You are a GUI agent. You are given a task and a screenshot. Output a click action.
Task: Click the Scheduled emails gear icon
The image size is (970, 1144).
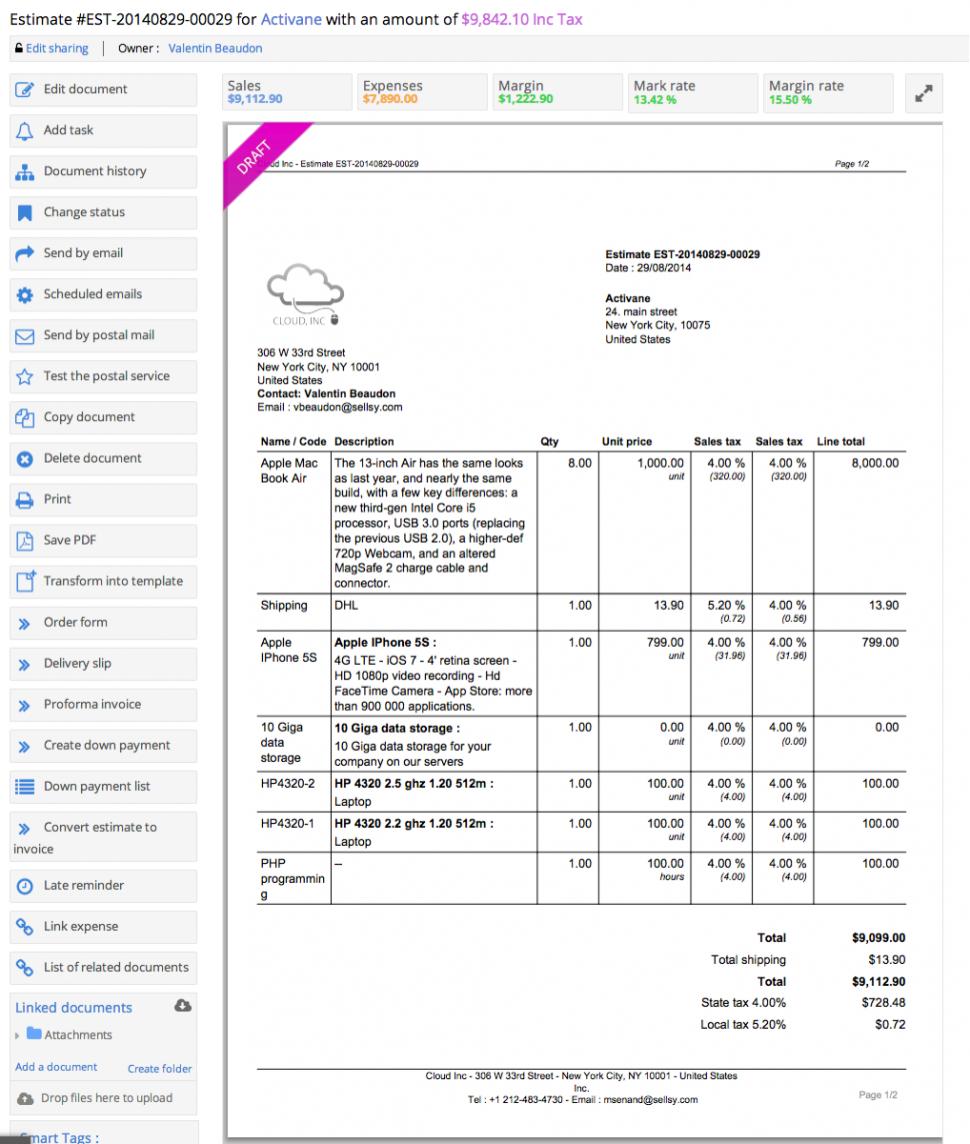point(25,295)
